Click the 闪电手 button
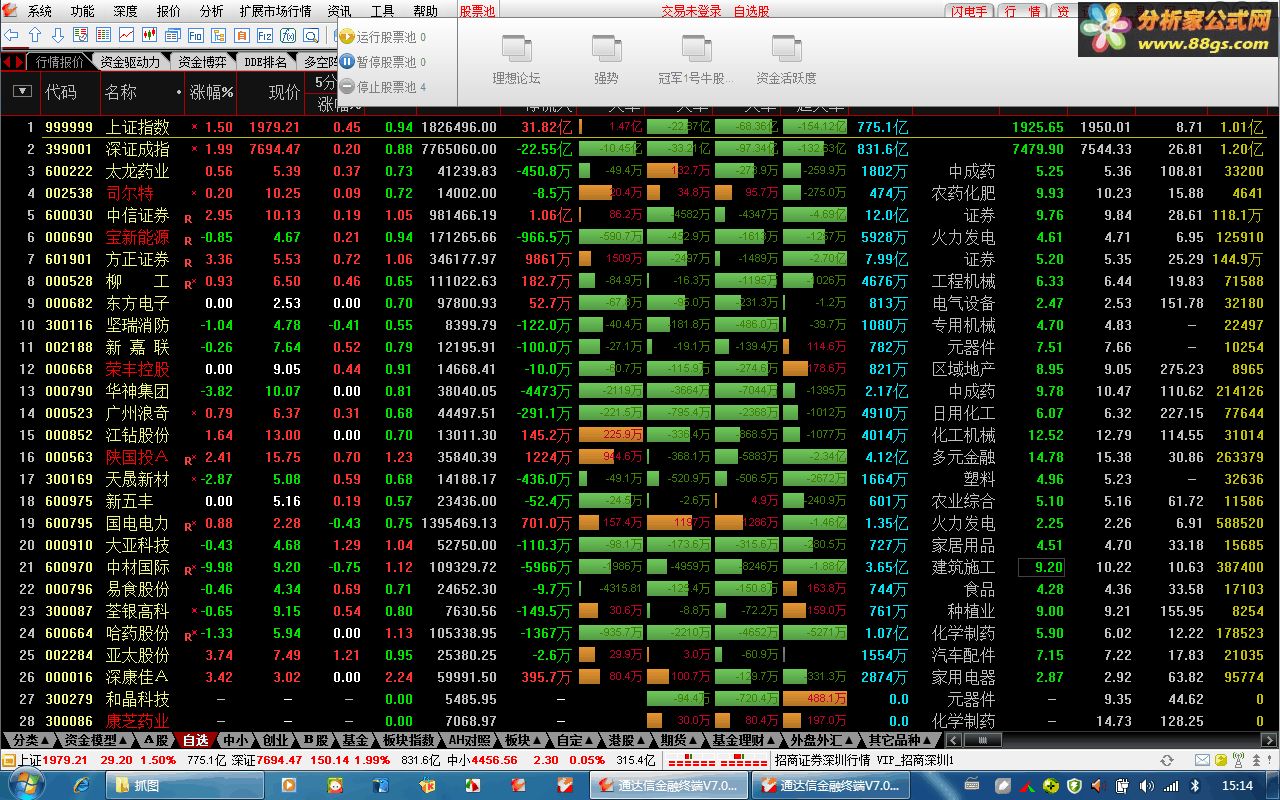 (x=968, y=11)
